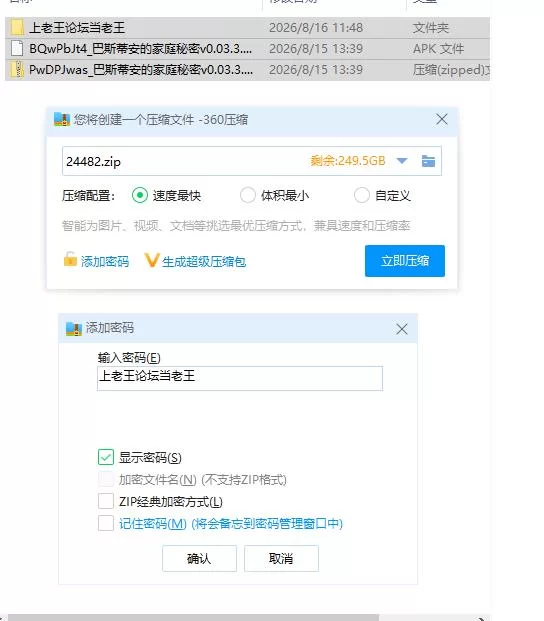Viewport: 544px width, 621px height.
Task: Click the date 2026/8/16 11:48
Action: (x=316, y=28)
